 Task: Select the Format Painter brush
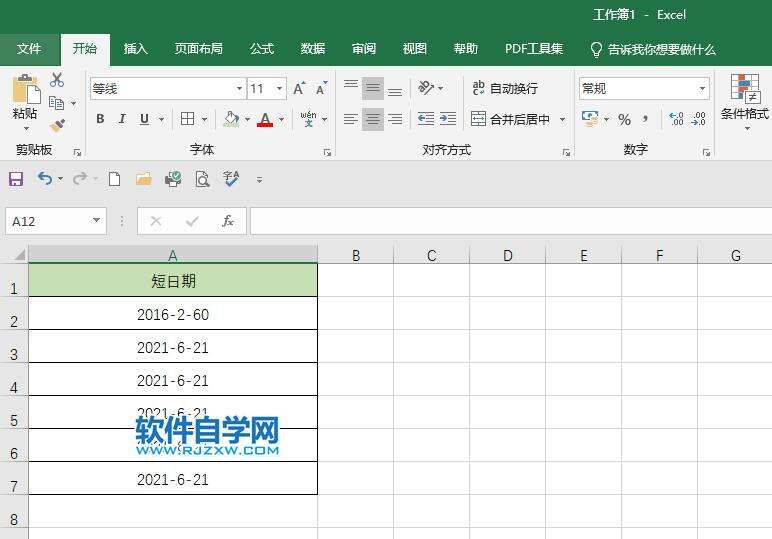click(58, 126)
